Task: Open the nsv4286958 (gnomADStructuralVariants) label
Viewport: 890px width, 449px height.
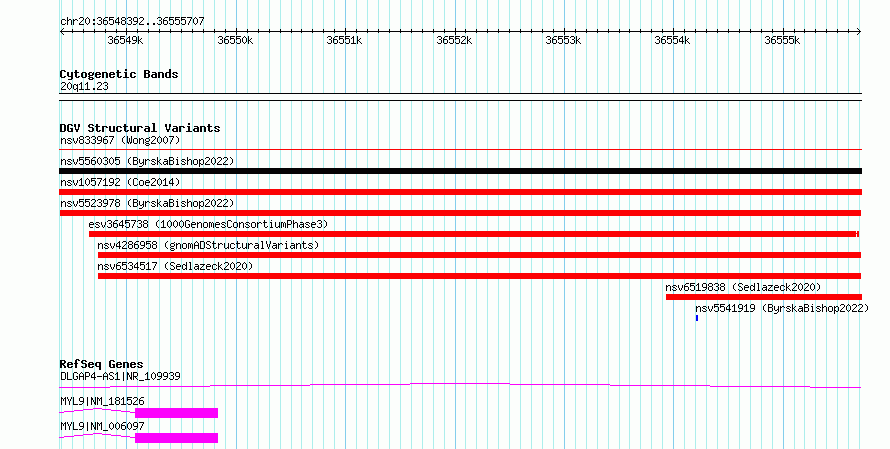Action: 208,245
